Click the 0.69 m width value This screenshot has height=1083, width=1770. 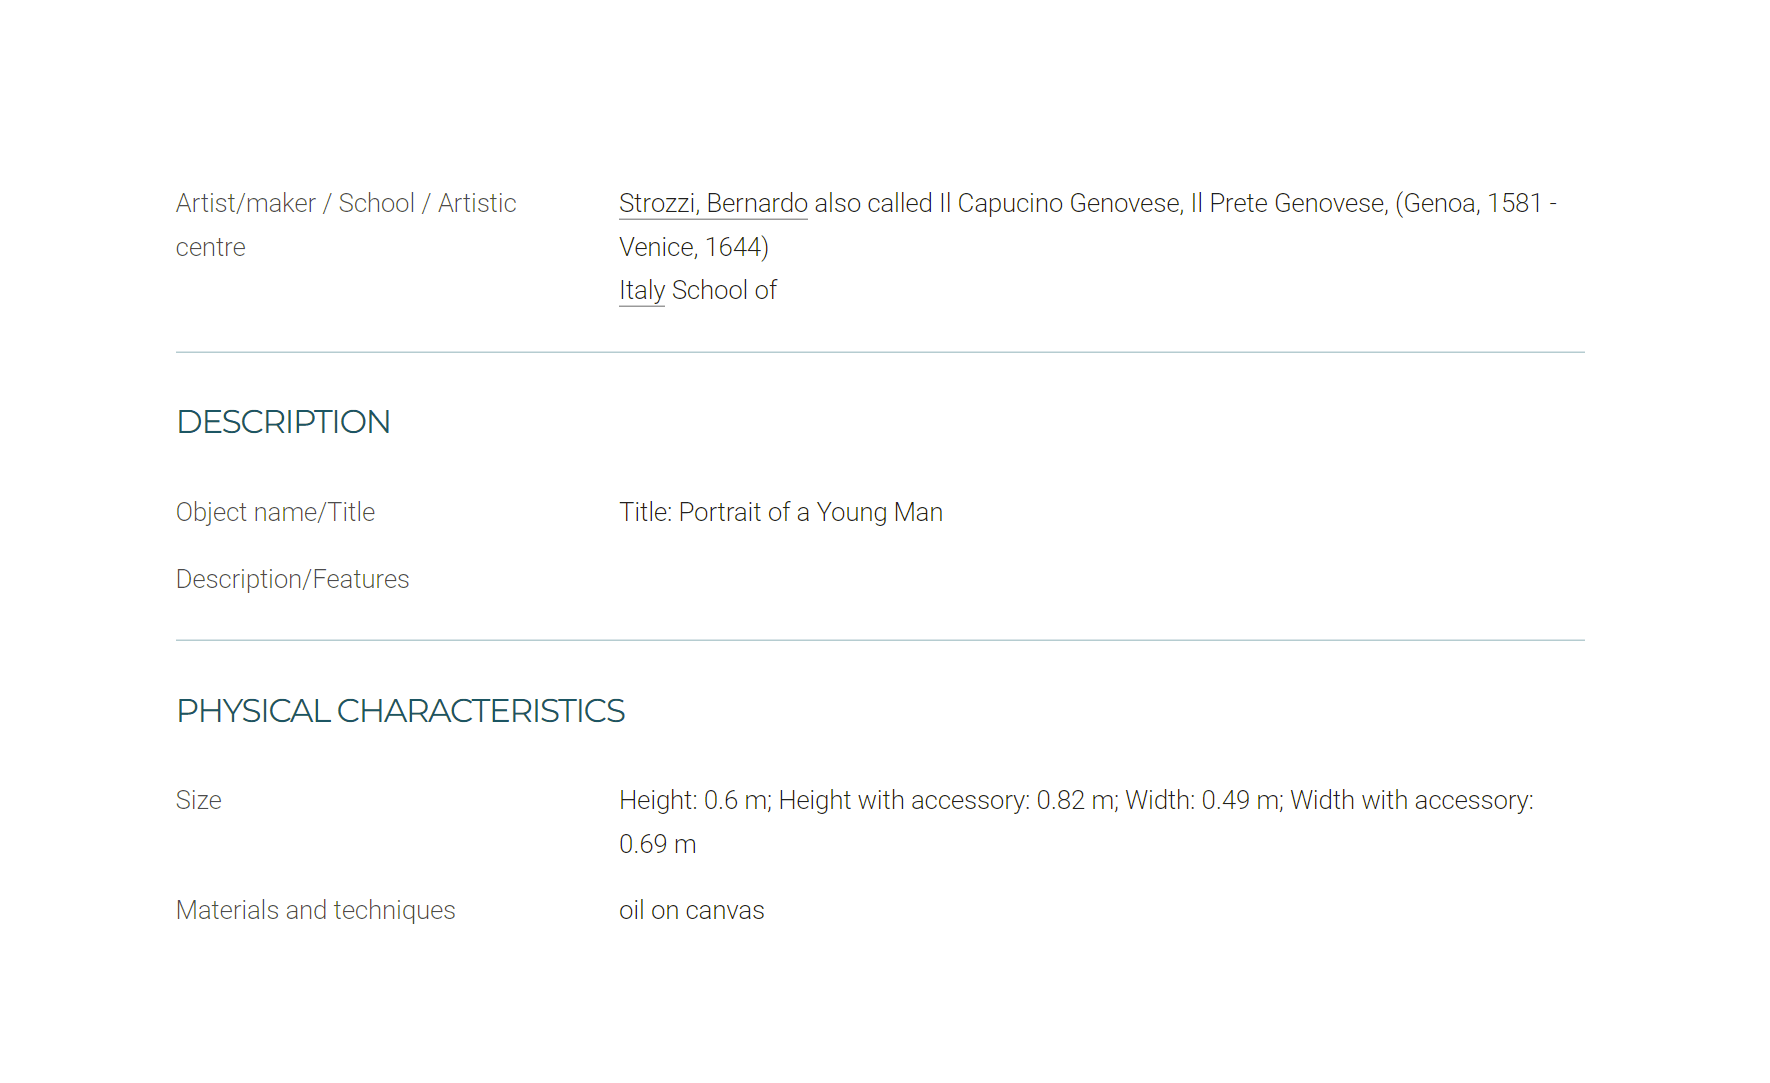[x=657, y=844]
